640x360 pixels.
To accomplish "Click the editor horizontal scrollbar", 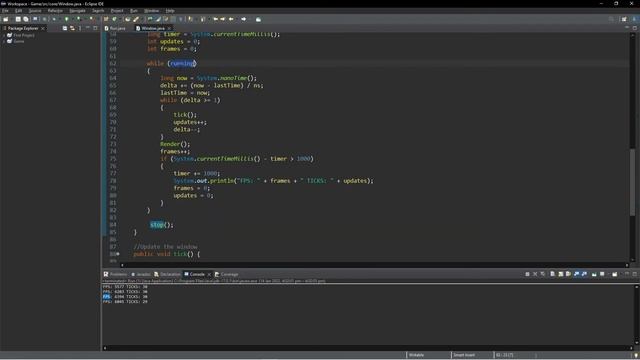I will [x=373, y=265].
